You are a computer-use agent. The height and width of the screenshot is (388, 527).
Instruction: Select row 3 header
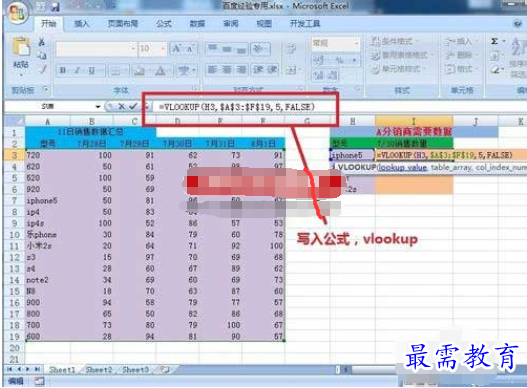14,155
